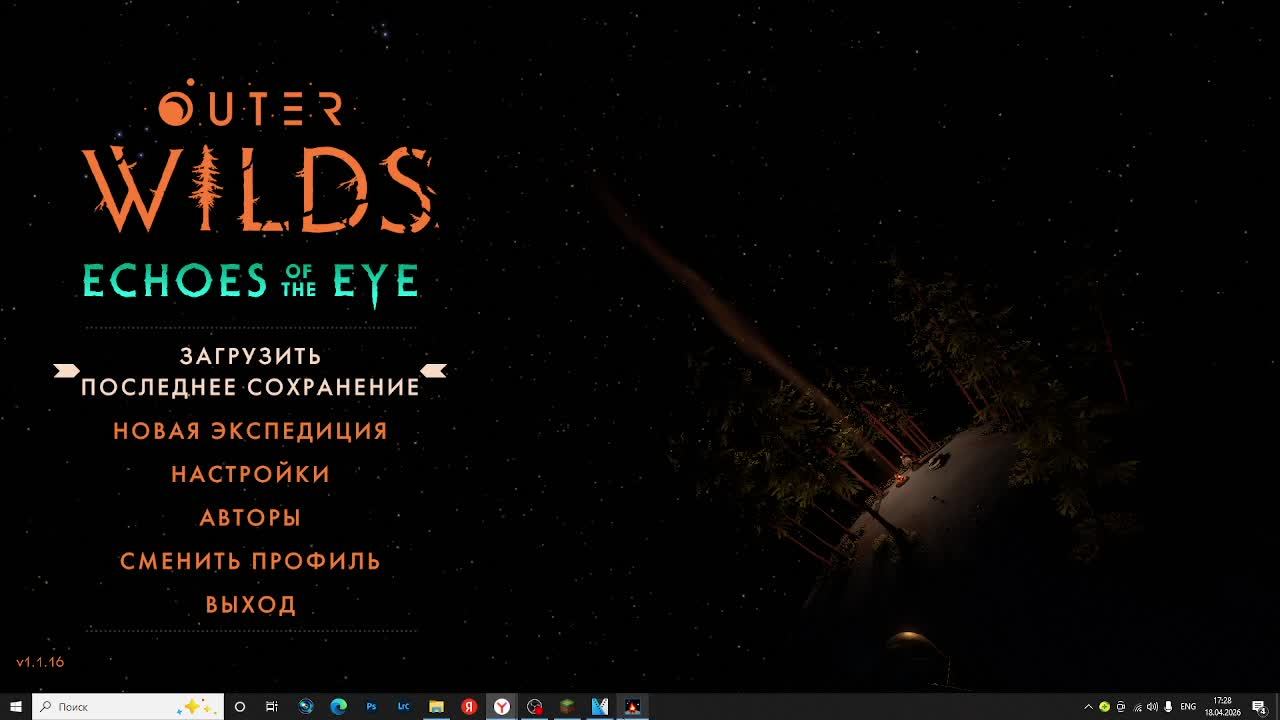The width and height of the screenshot is (1280, 720).
Task: Open the red Yandex icon in taskbar
Action: pos(469,706)
